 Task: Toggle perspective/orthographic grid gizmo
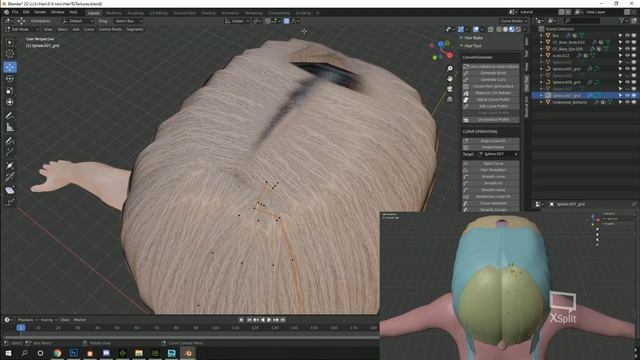click(449, 99)
